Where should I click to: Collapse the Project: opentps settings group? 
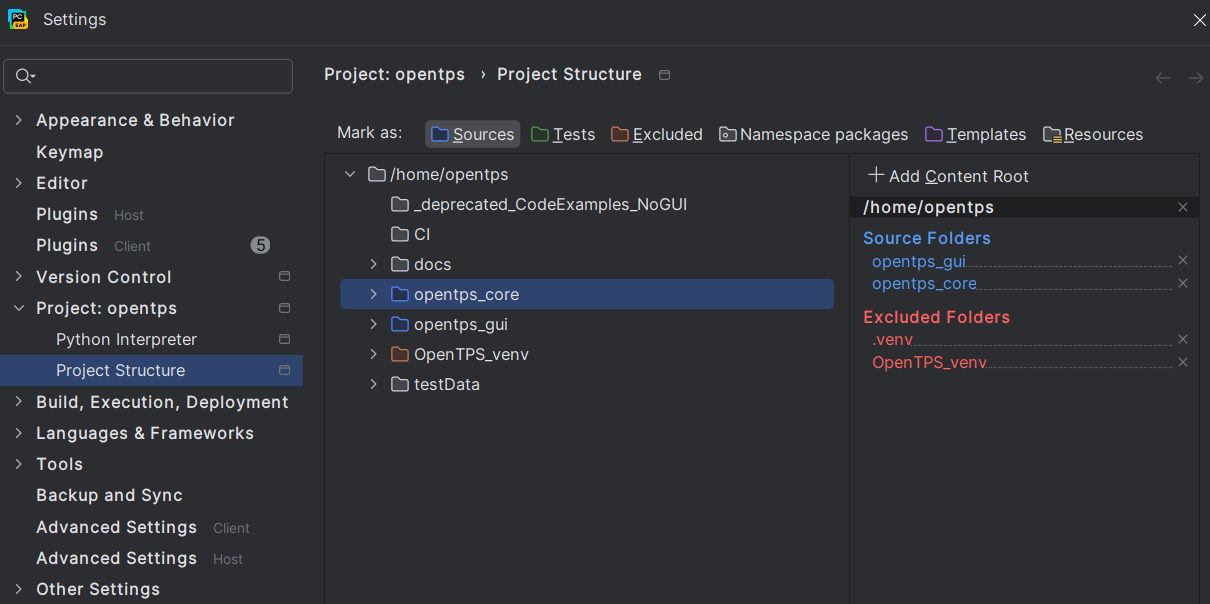tap(19, 308)
